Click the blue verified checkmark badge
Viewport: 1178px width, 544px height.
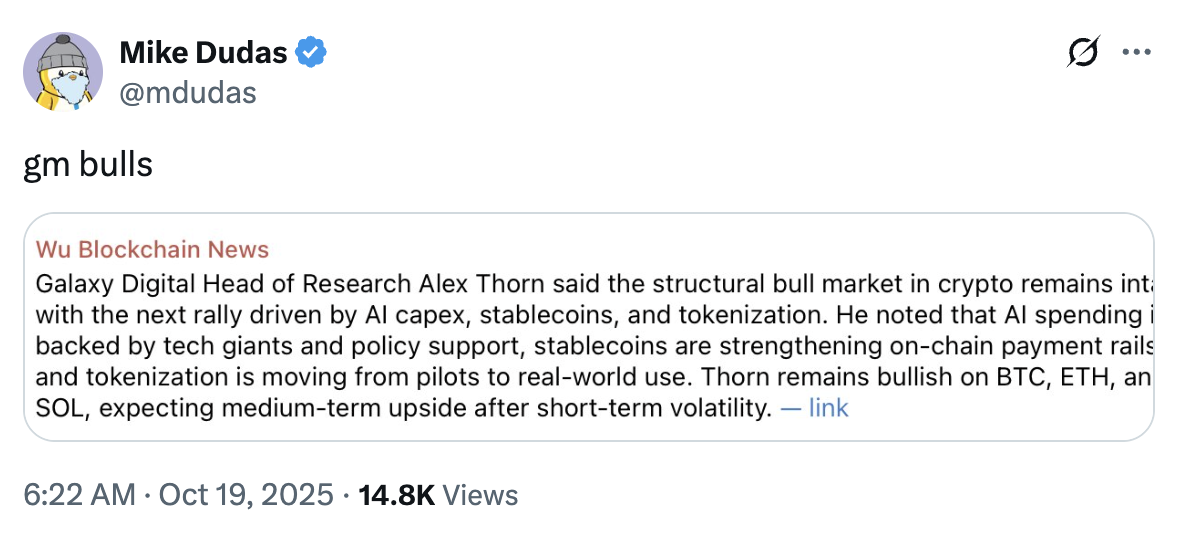pos(310,53)
